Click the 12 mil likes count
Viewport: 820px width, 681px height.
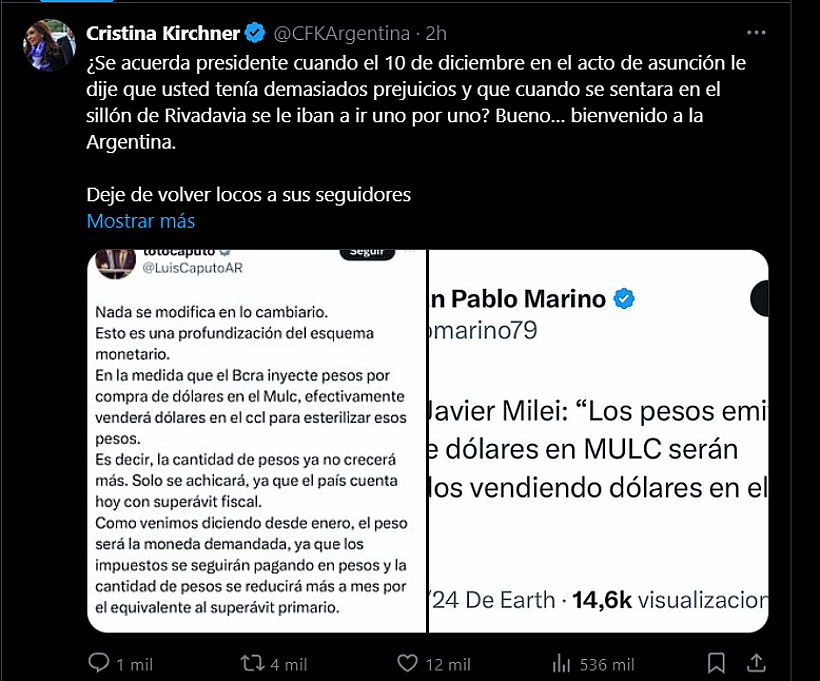[x=448, y=665]
